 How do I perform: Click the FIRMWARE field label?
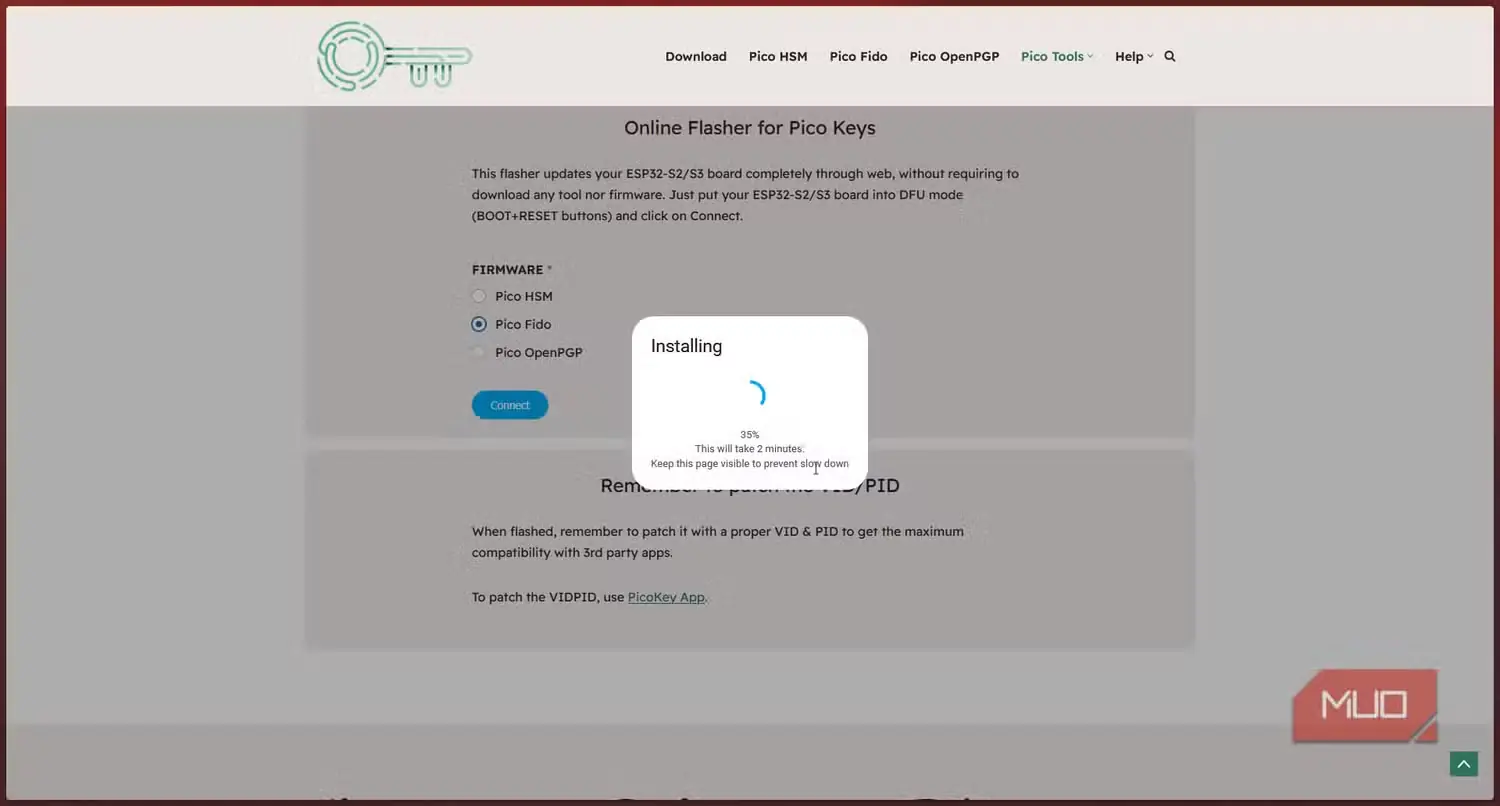(x=508, y=270)
